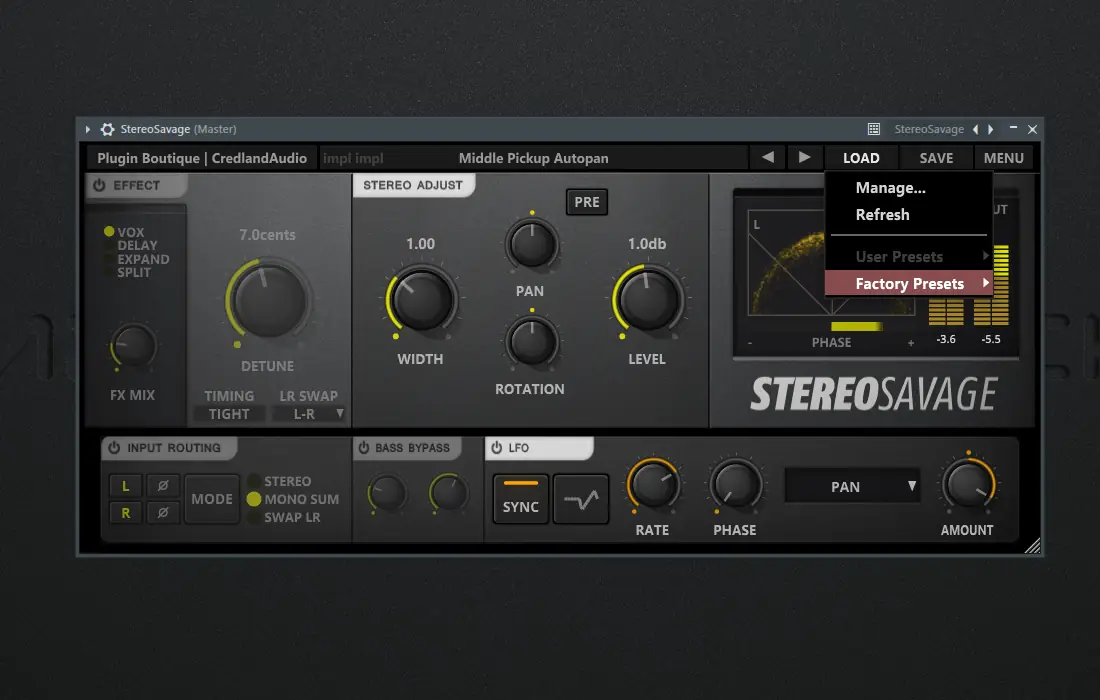
Task: Toggle the LFO power button
Action: (497, 447)
